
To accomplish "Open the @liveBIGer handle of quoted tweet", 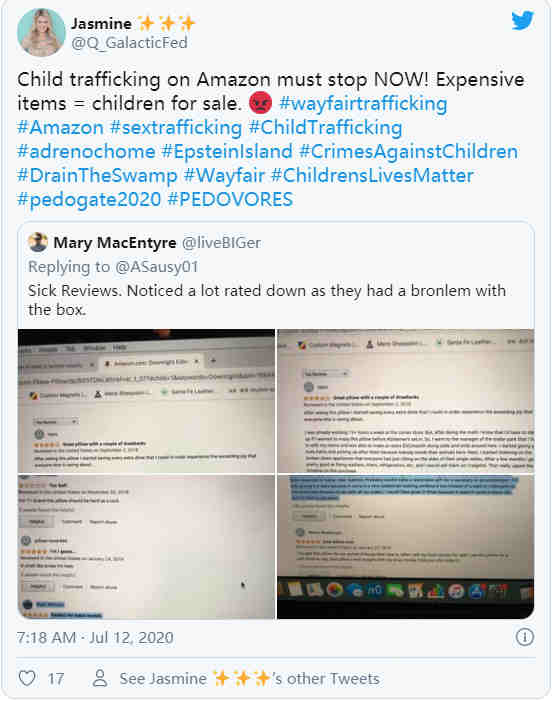I will [221, 243].
